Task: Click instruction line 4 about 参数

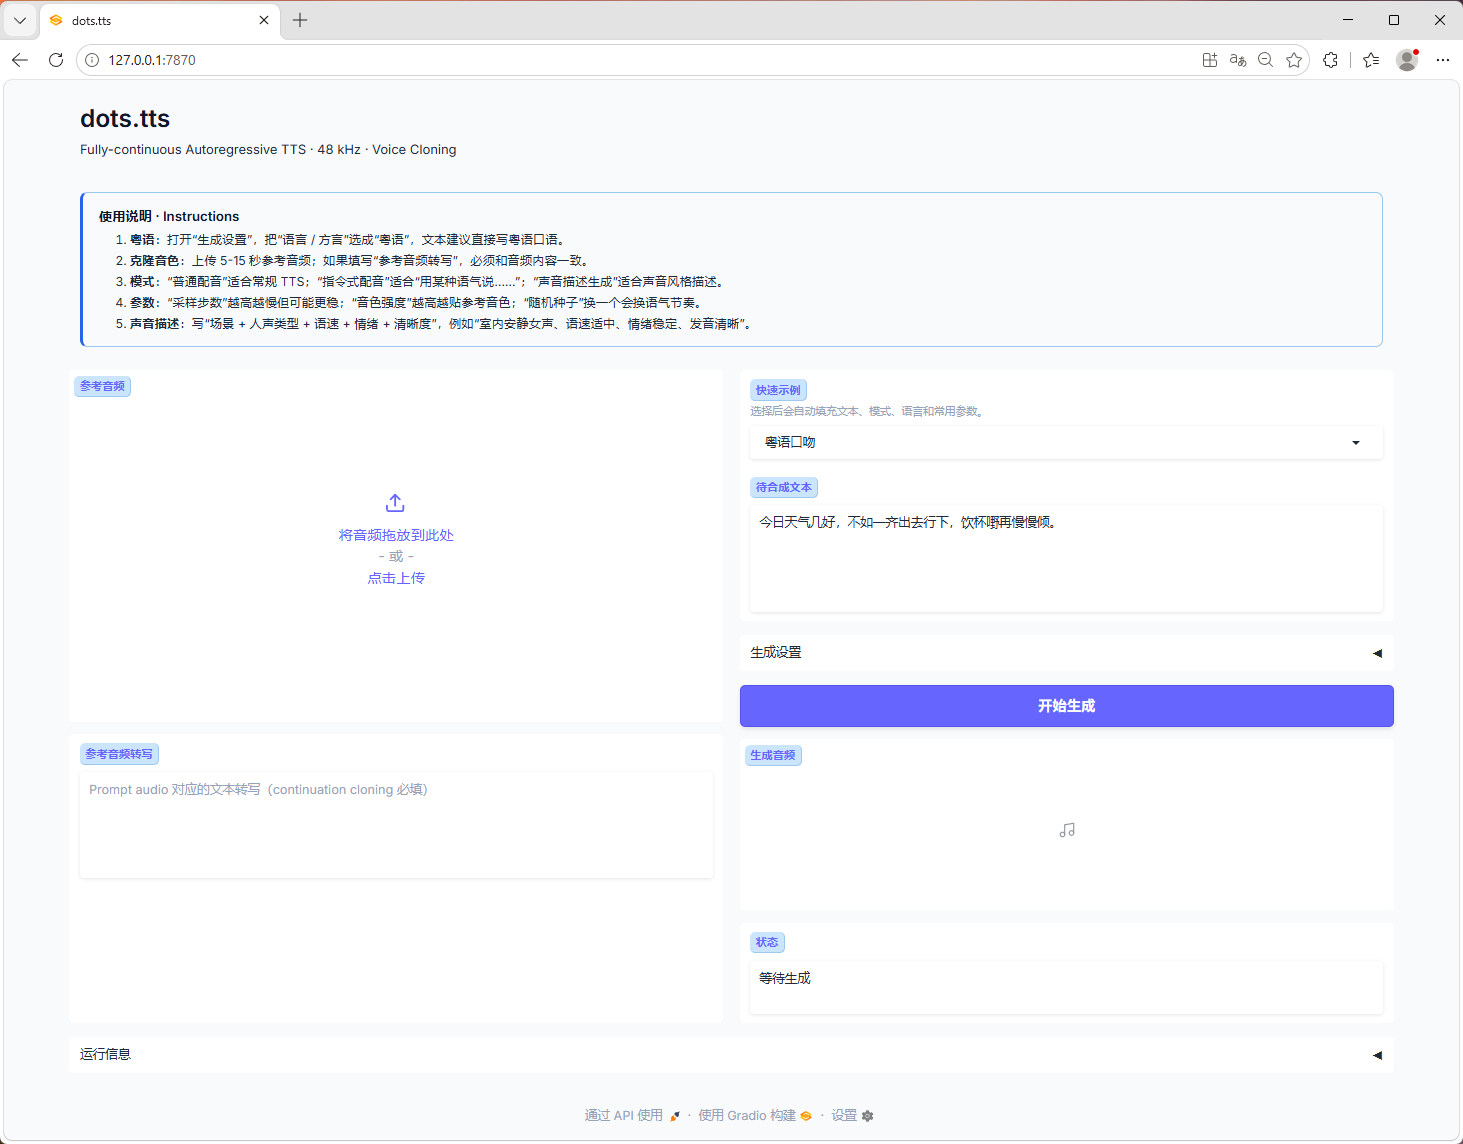Action: [x=411, y=303]
